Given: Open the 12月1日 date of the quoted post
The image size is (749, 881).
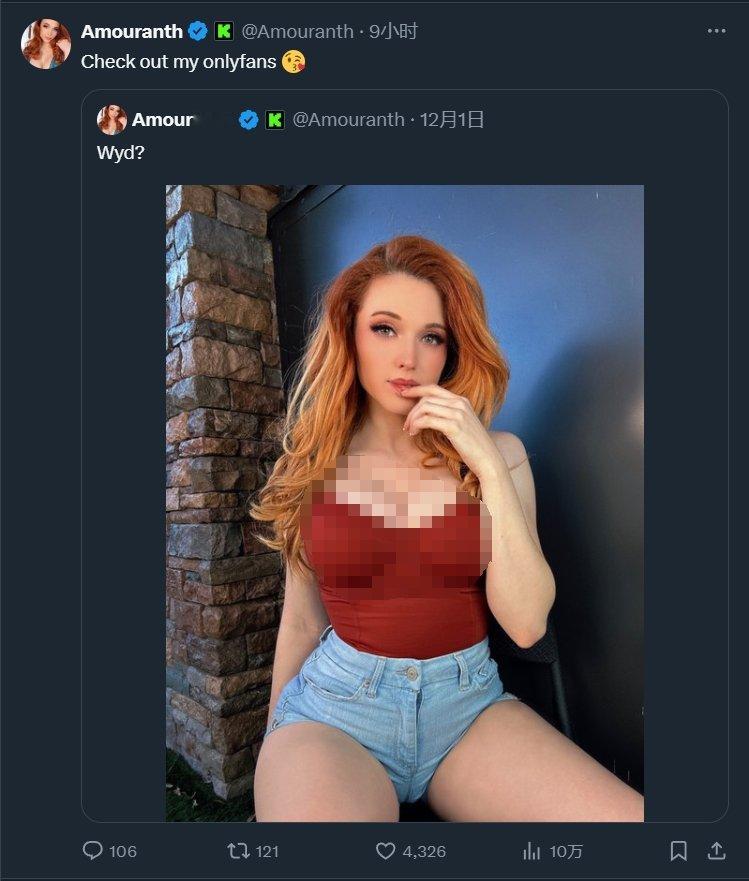Looking at the screenshot, I should pyautogui.click(x=452, y=120).
